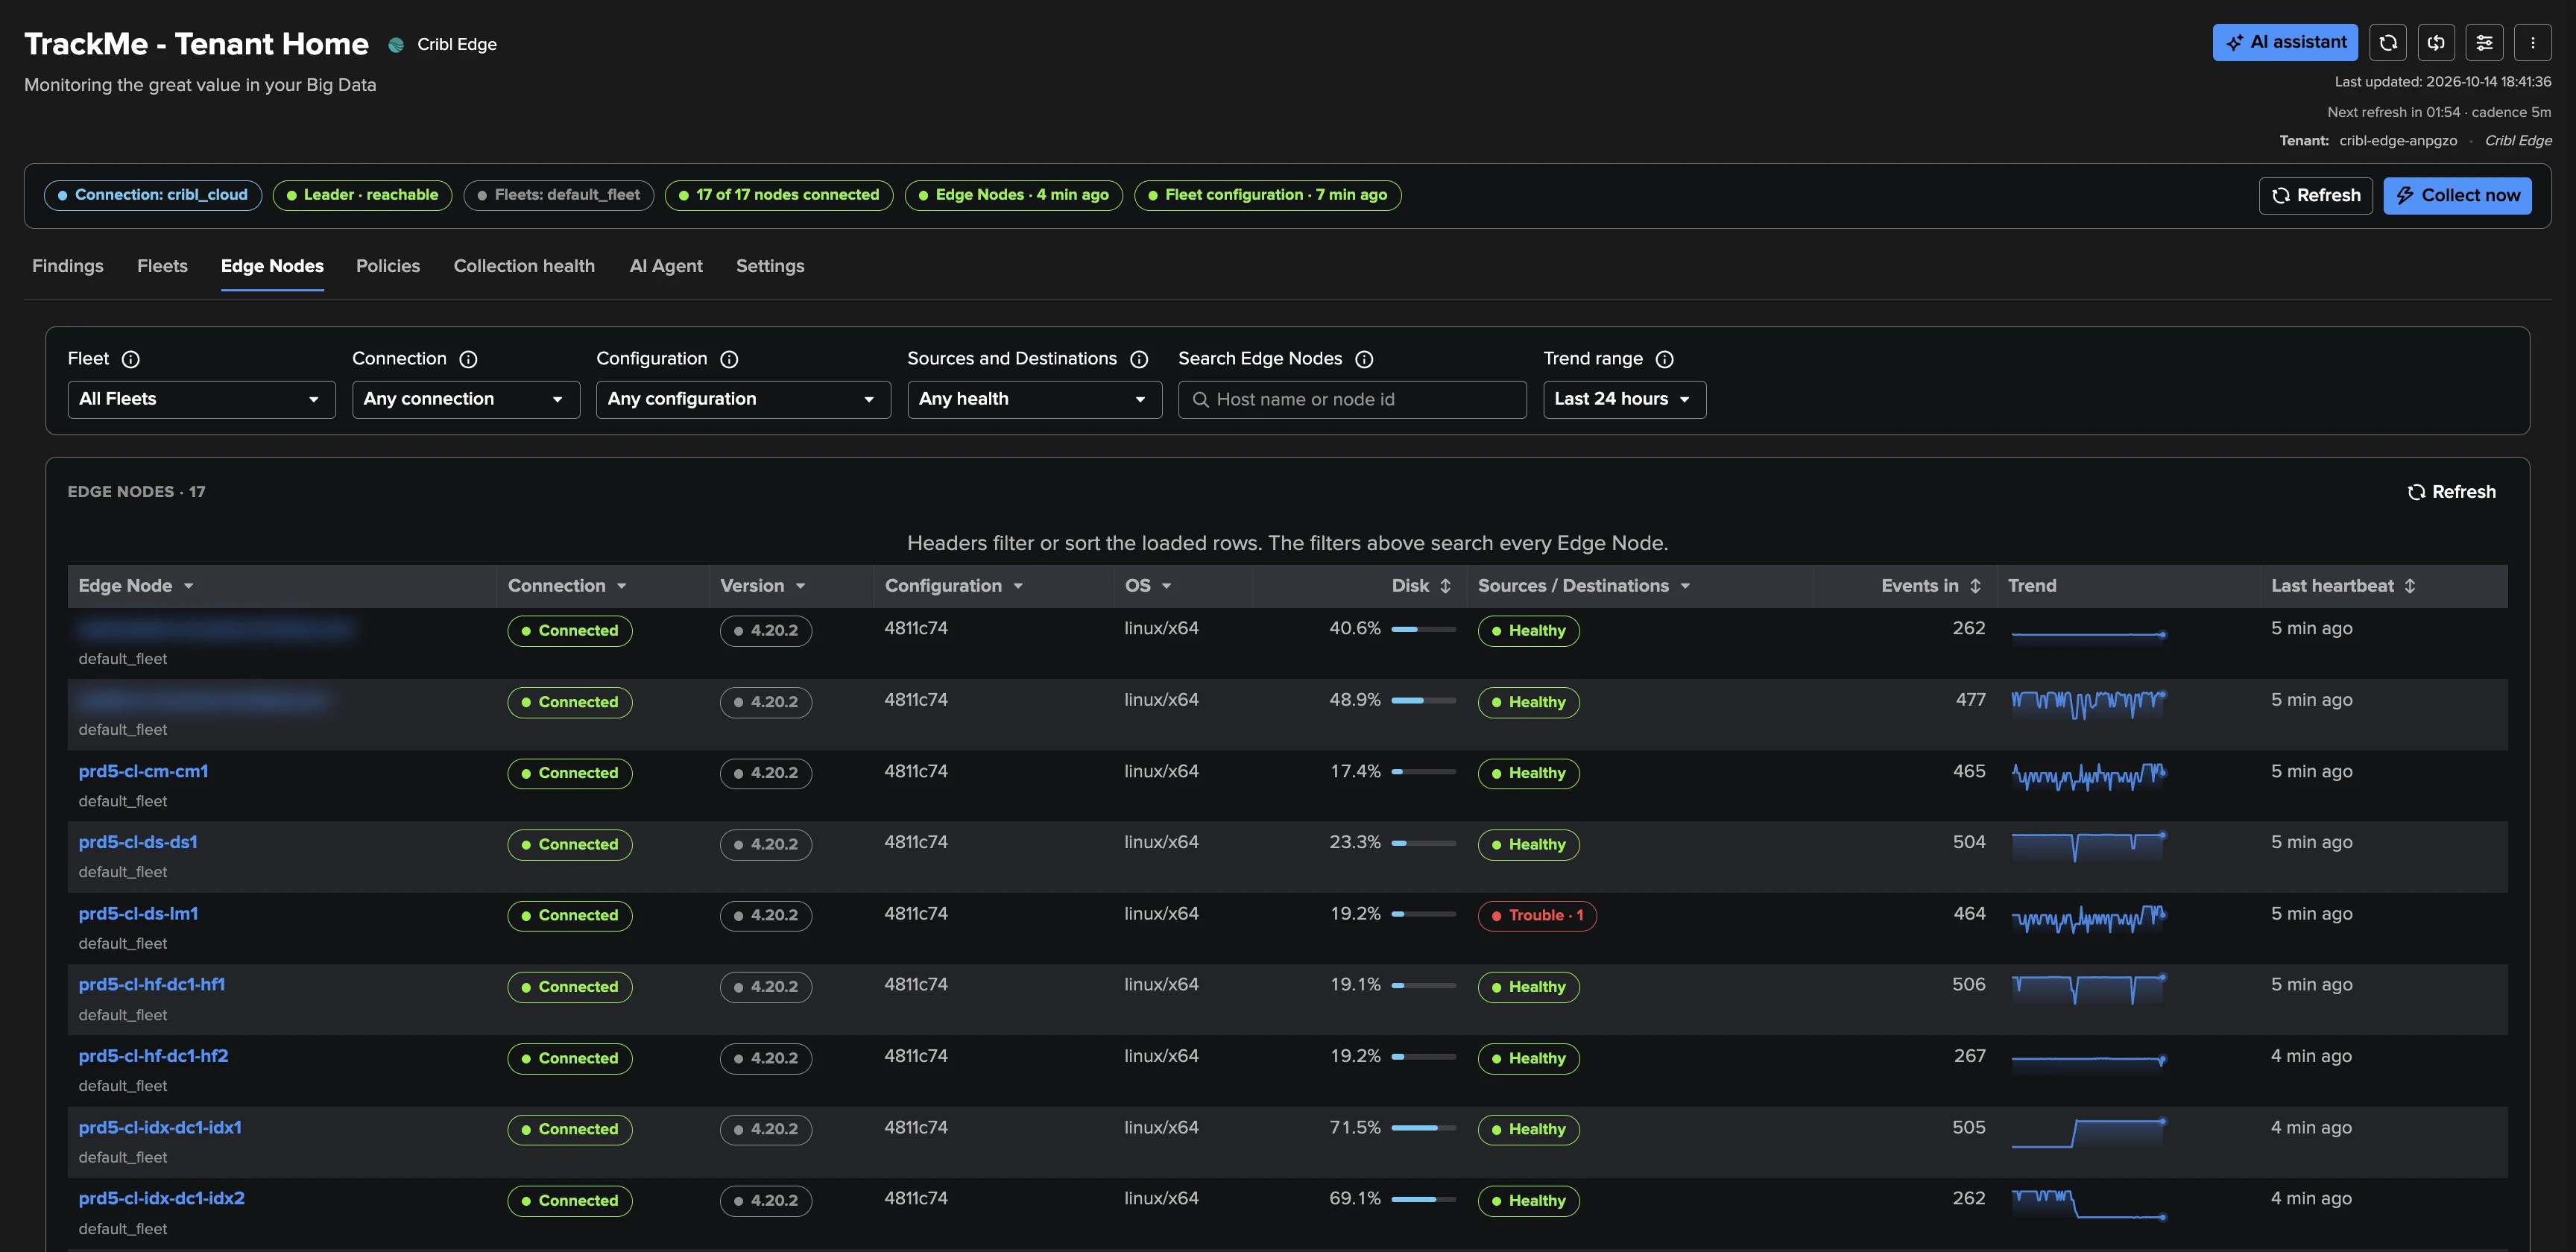Switch to the Findings tab
The image size is (2576, 1252).
click(68, 266)
